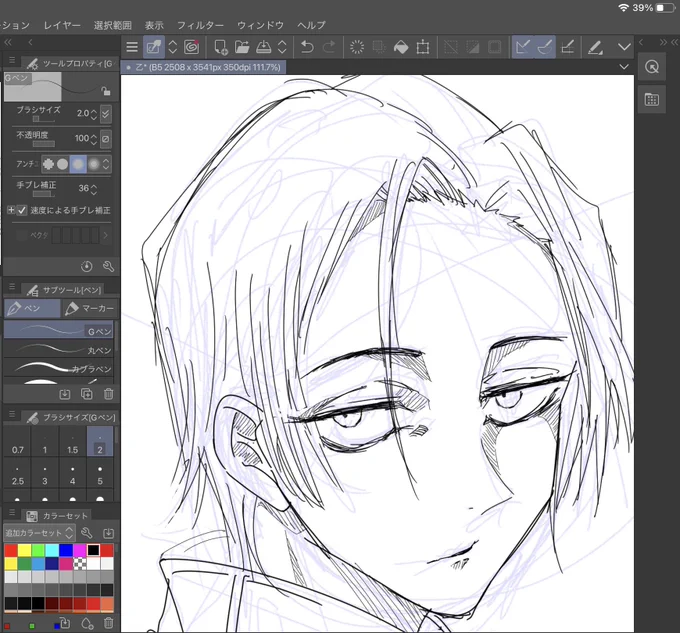This screenshot has width=680, height=633.
Task: Click the paint bucket Fill icon
Action: point(401,47)
